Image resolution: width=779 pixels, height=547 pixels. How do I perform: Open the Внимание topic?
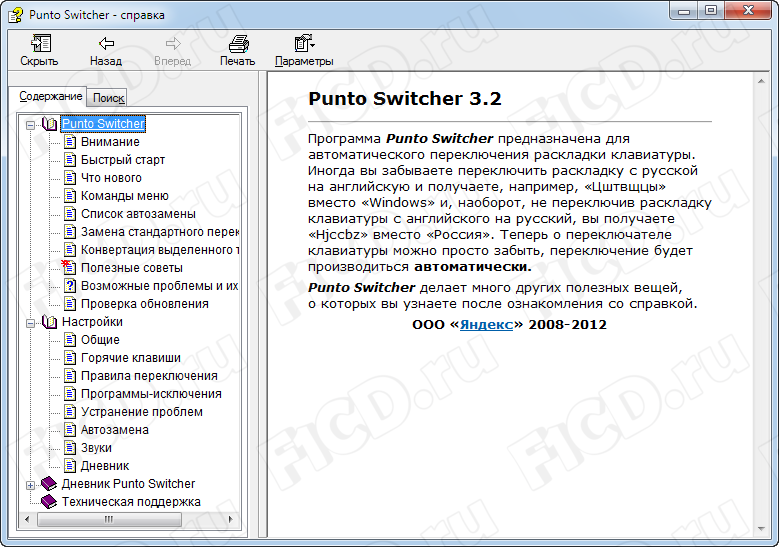(x=110, y=142)
